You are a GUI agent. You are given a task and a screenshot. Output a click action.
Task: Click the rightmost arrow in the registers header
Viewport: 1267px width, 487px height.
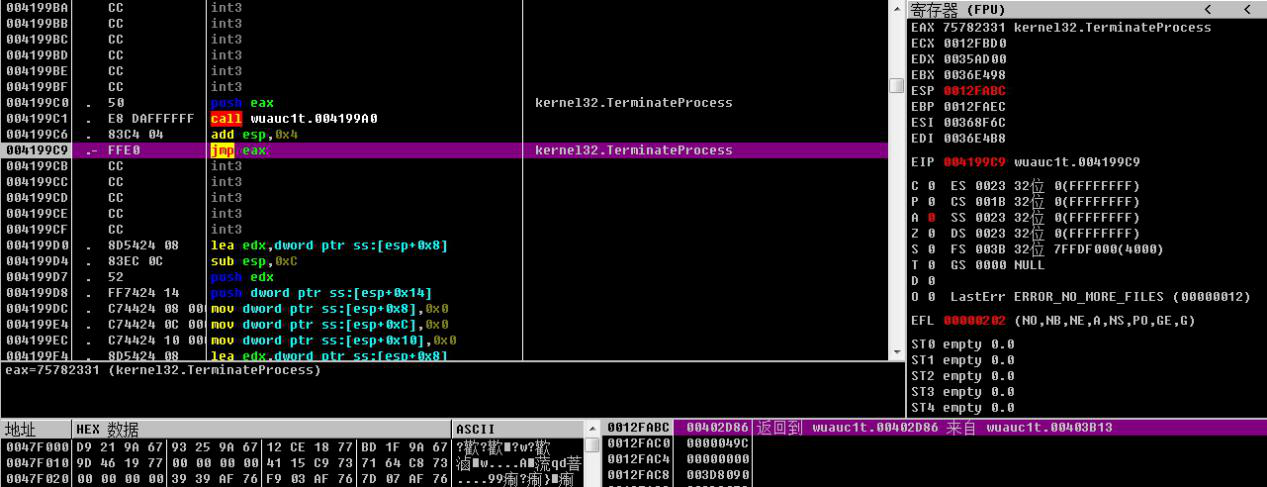click(1243, 10)
